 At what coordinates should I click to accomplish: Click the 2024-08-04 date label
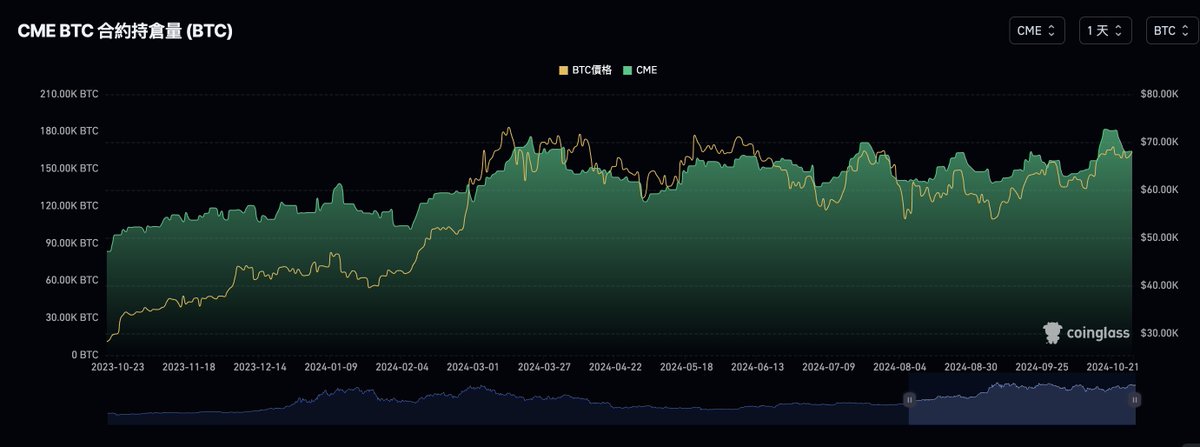(900, 367)
